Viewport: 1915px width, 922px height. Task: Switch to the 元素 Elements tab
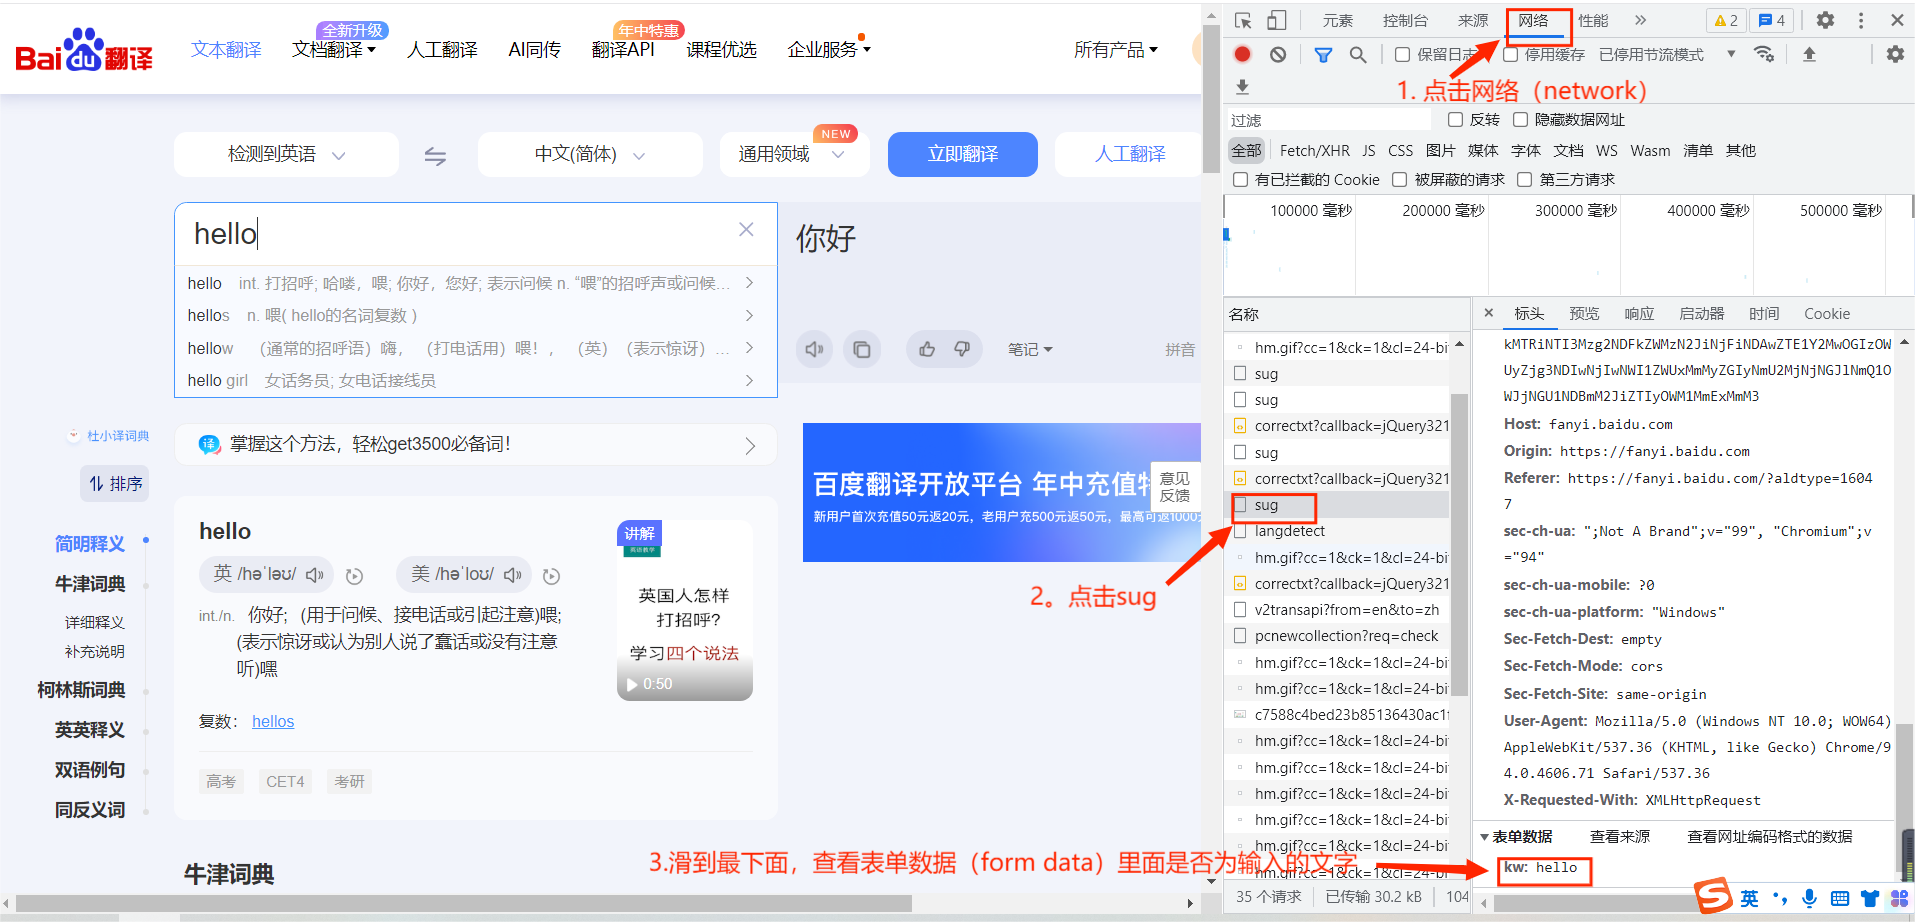pyautogui.click(x=1338, y=21)
